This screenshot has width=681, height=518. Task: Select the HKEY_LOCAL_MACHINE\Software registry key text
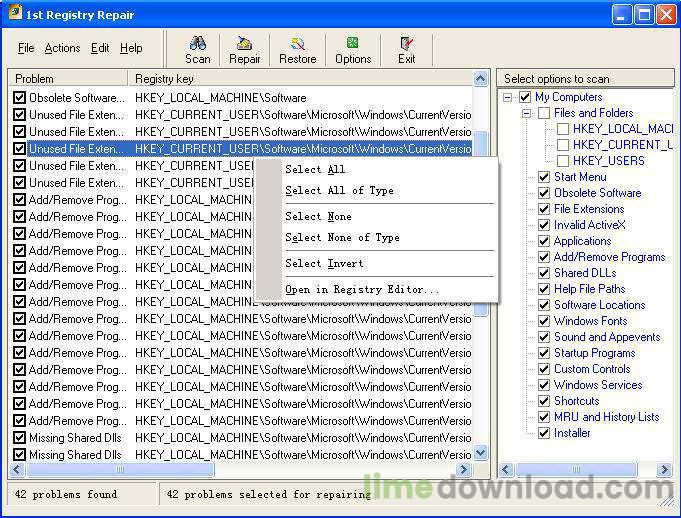(x=221, y=98)
